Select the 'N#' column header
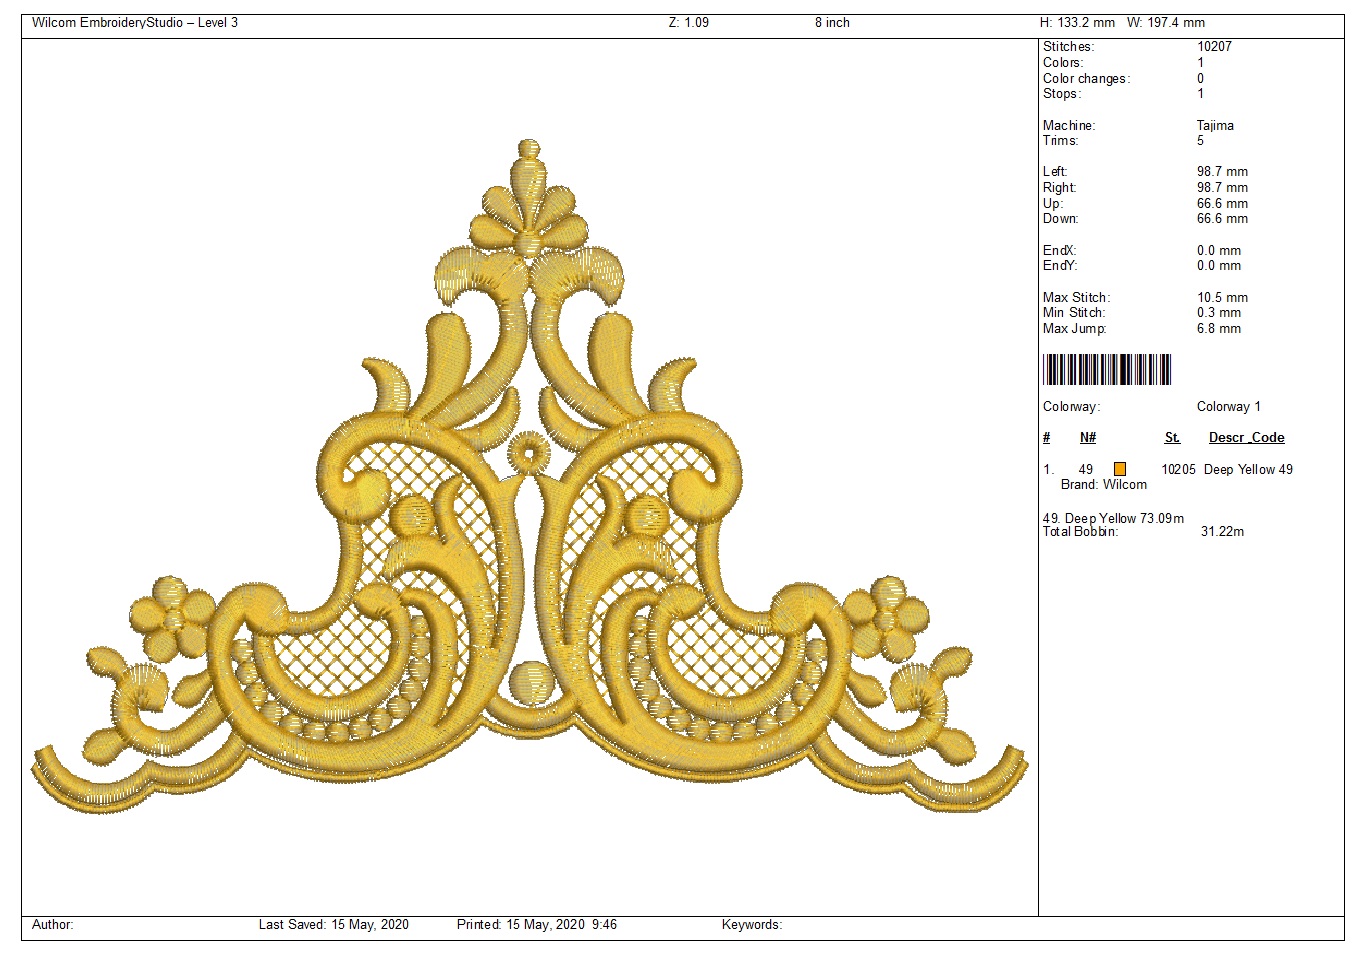Image resolution: width=1371 pixels, height=953 pixels. tap(1088, 438)
